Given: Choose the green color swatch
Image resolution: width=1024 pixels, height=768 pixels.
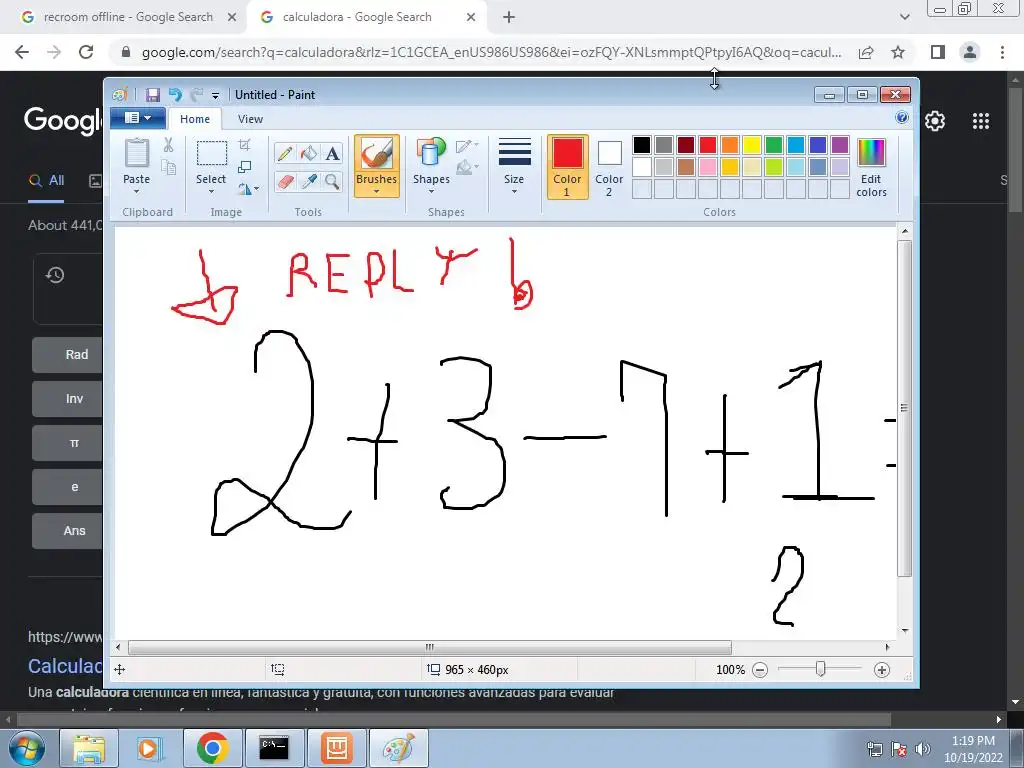Looking at the screenshot, I should 774,145.
